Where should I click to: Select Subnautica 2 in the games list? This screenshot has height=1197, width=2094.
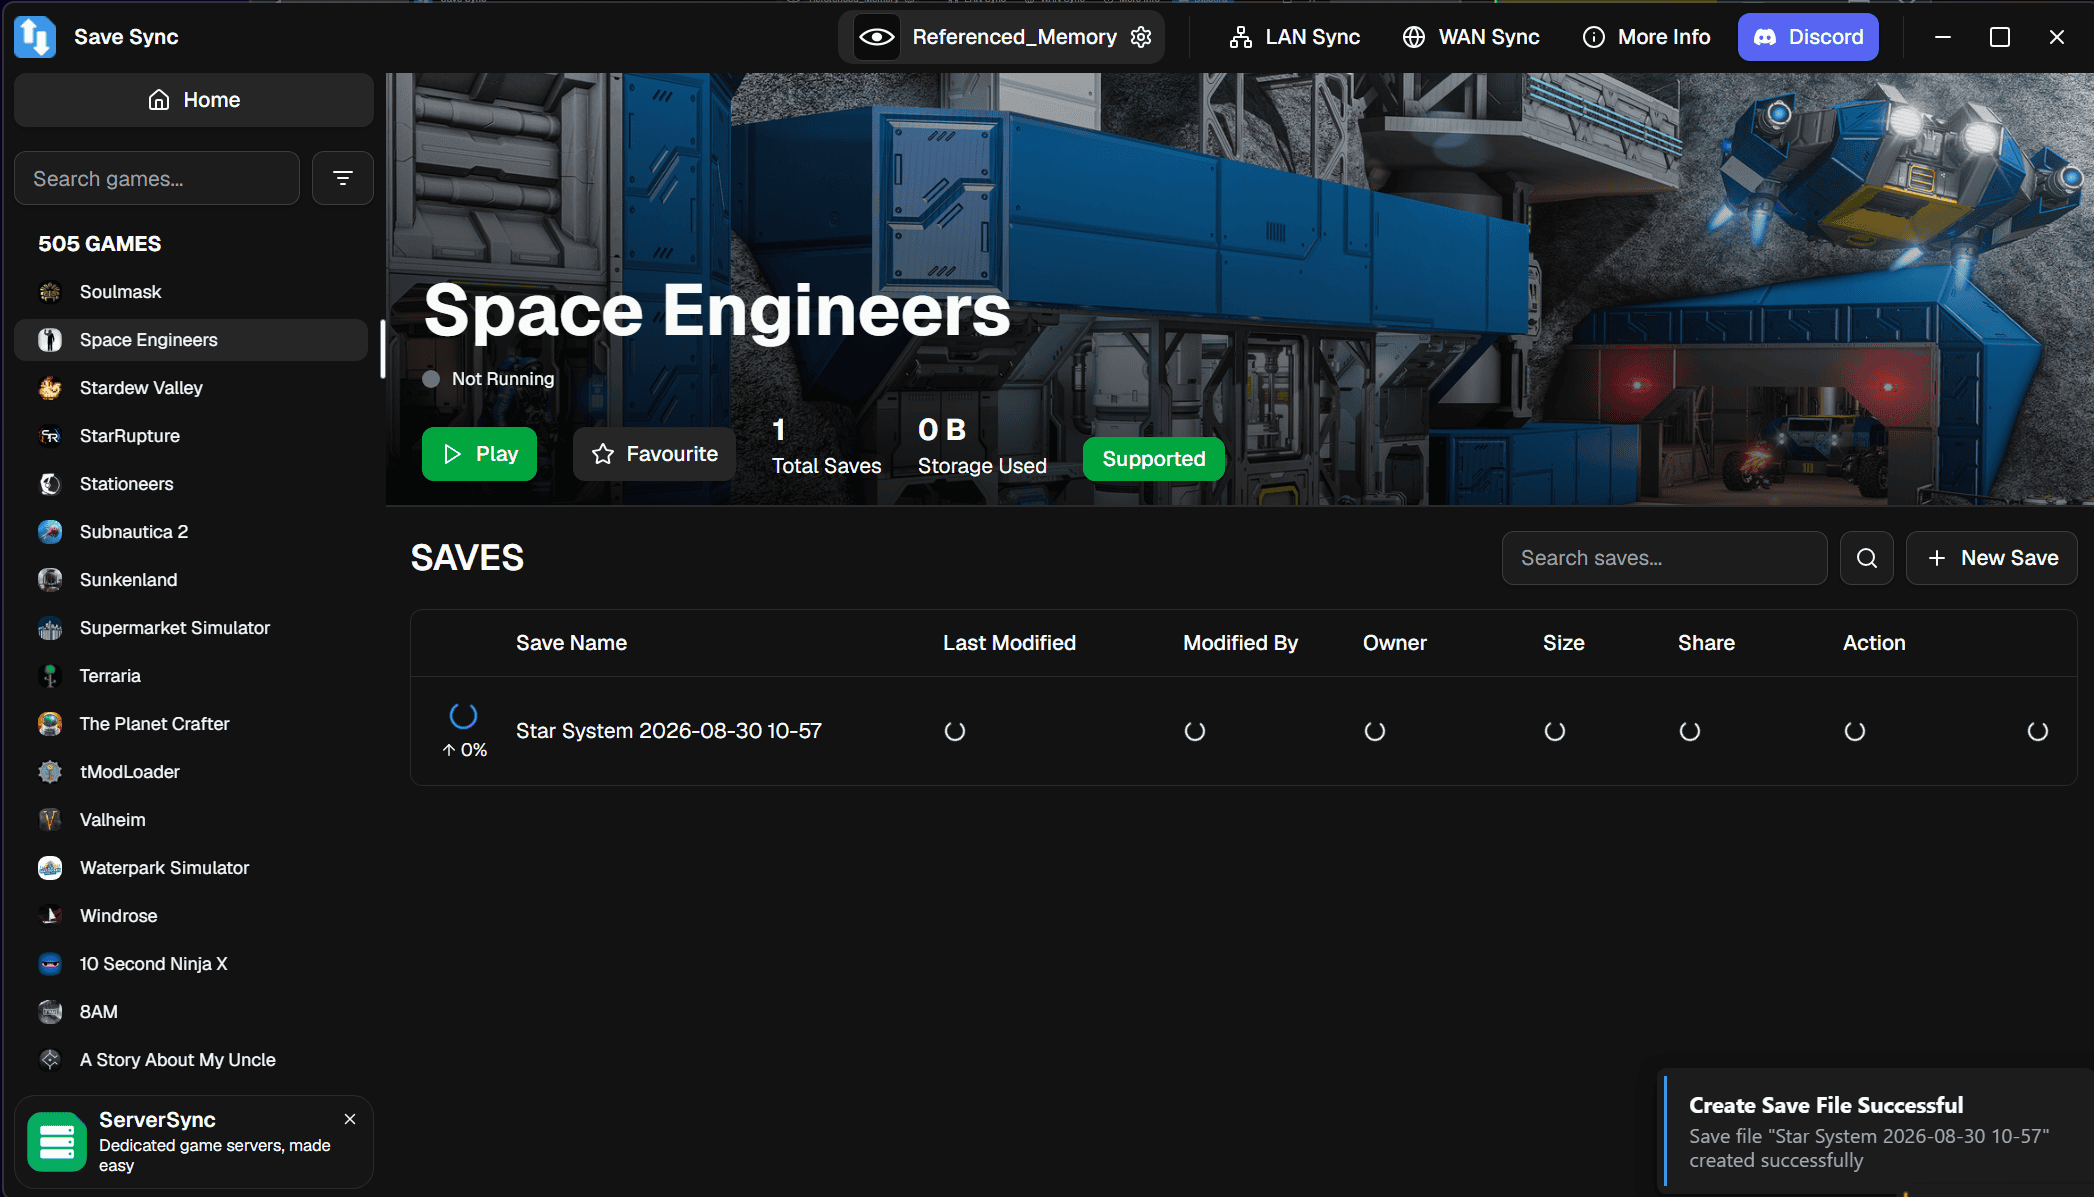[x=191, y=532]
